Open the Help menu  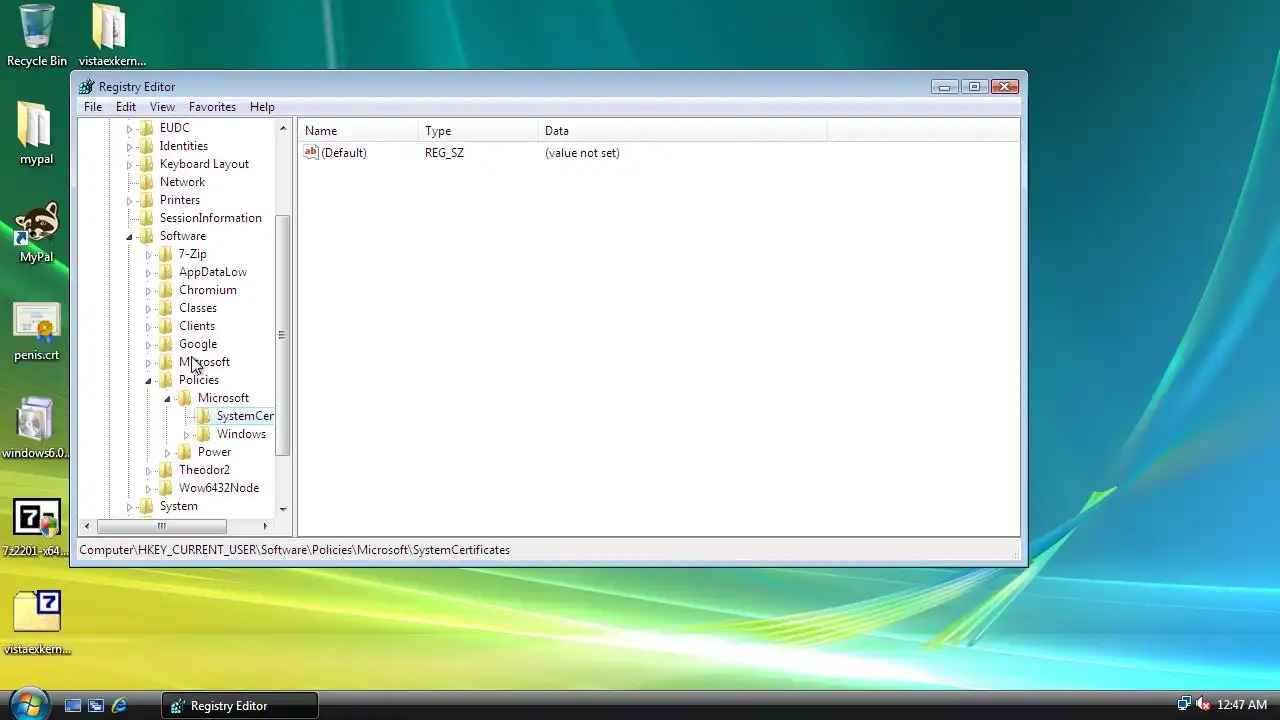(262, 107)
